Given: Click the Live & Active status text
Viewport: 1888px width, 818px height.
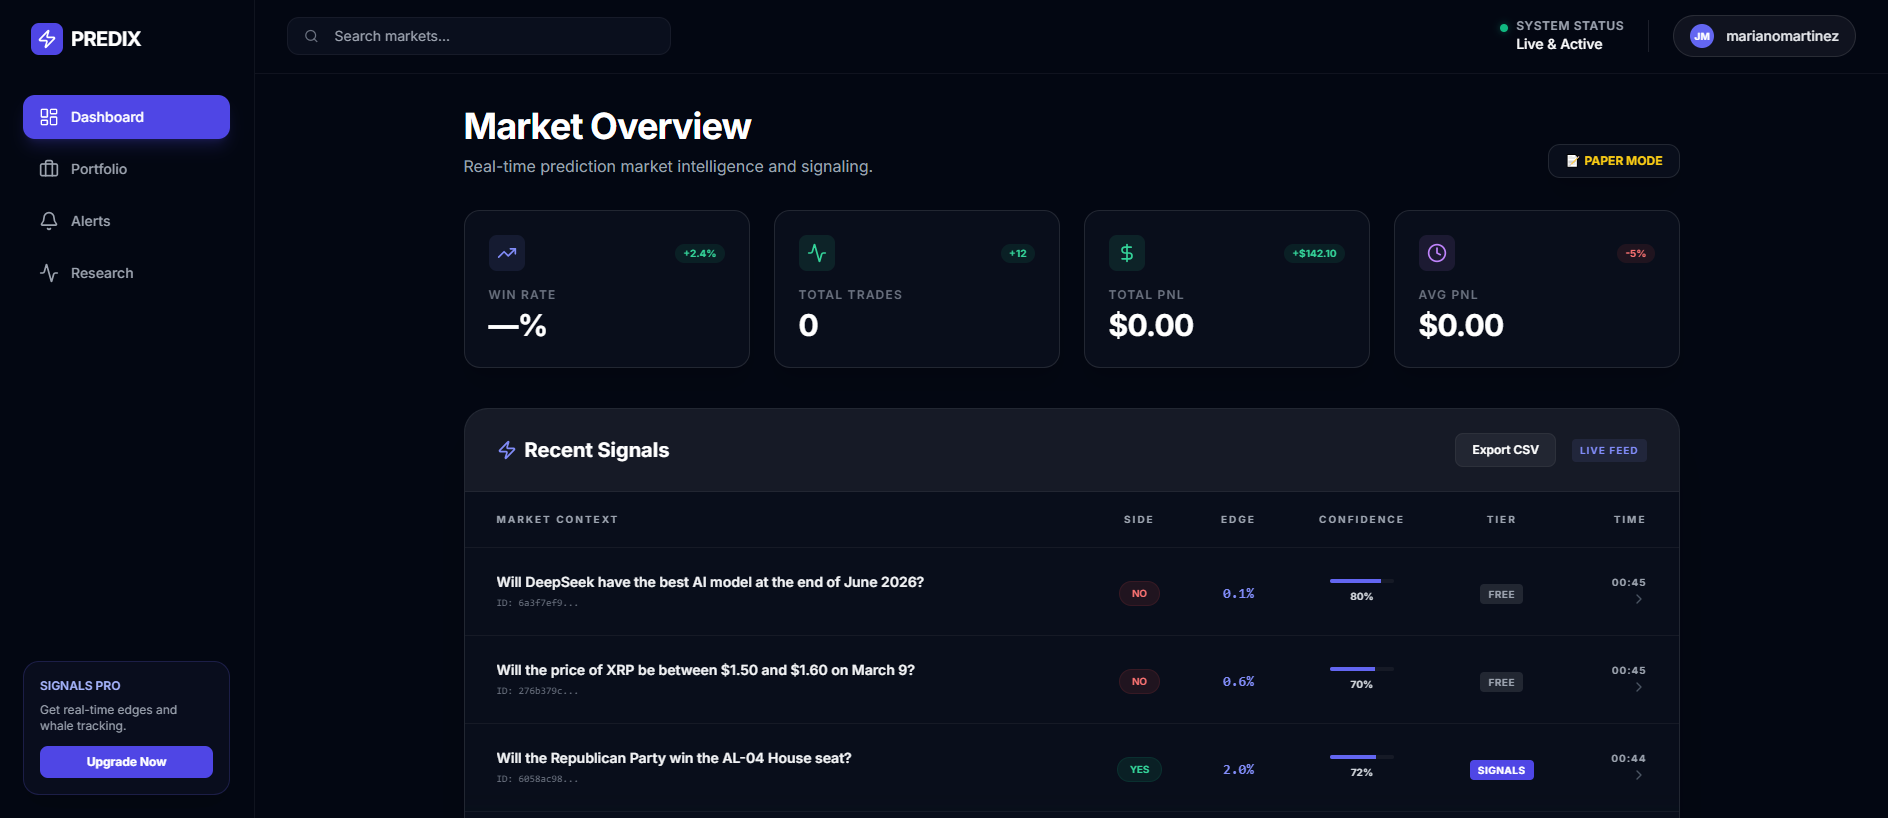Looking at the screenshot, I should tap(1559, 44).
